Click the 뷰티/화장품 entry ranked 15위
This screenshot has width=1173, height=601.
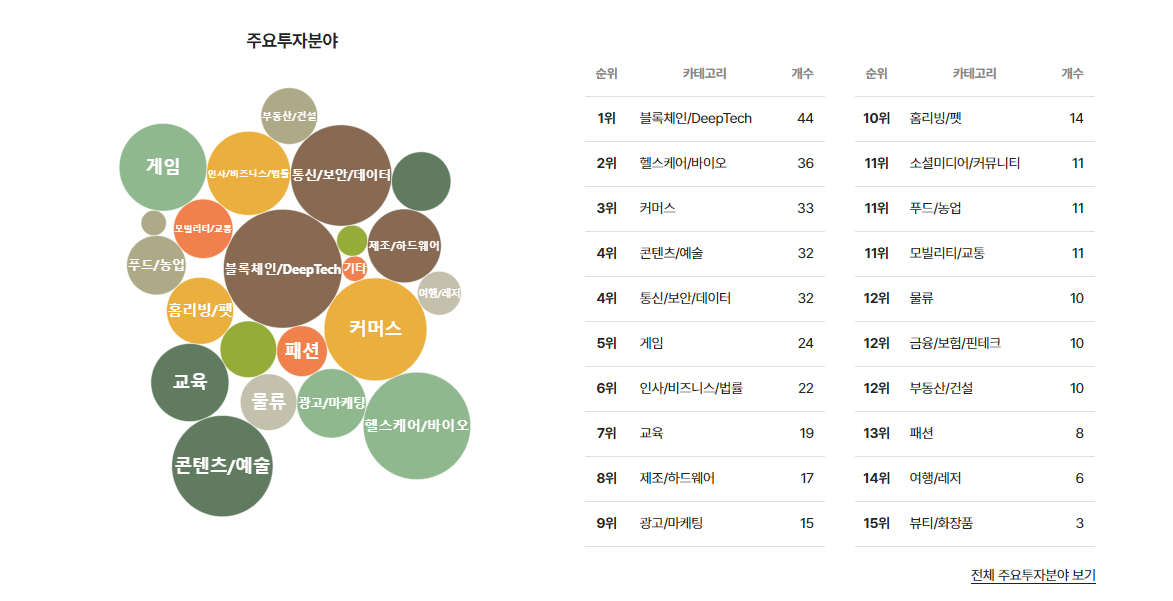pos(975,524)
